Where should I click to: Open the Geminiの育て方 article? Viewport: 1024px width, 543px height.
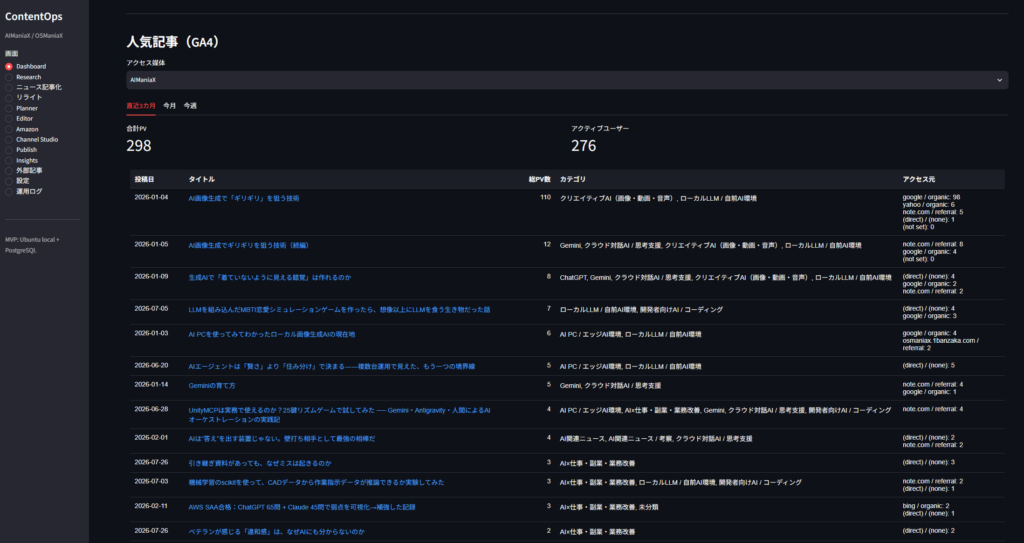coord(212,386)
